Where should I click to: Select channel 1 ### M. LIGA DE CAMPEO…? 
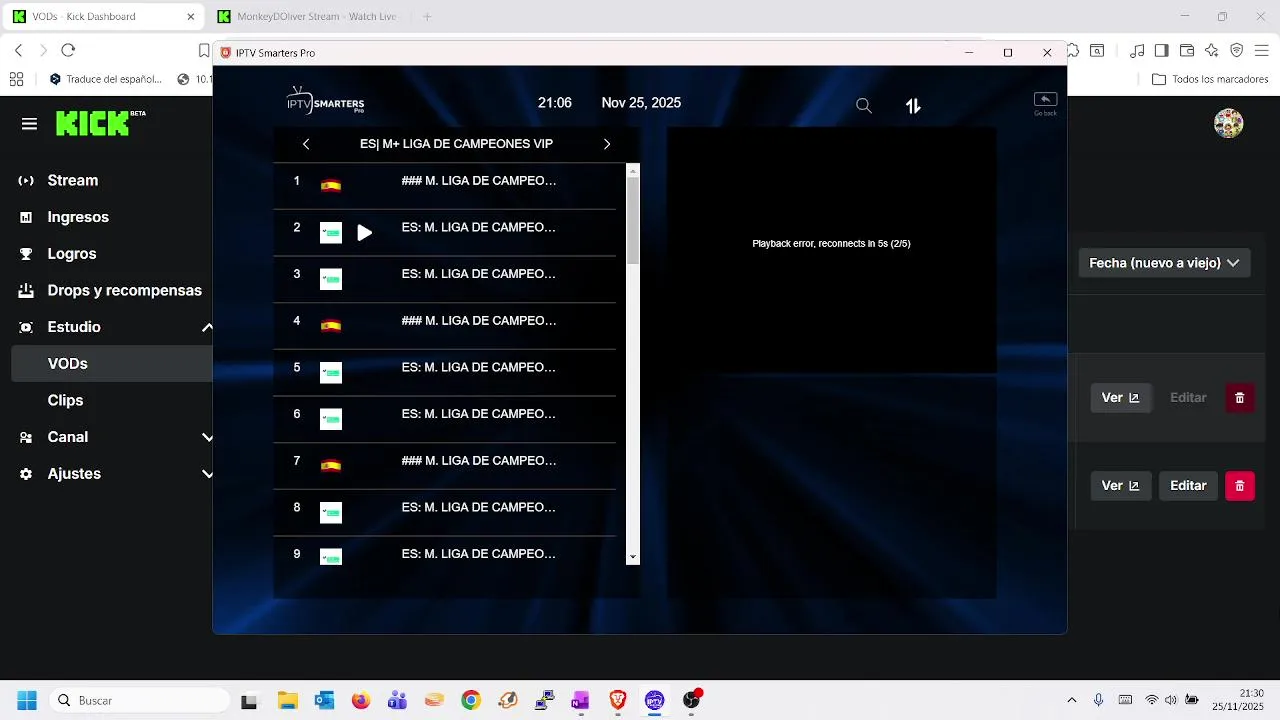click(x=445, y=186)
